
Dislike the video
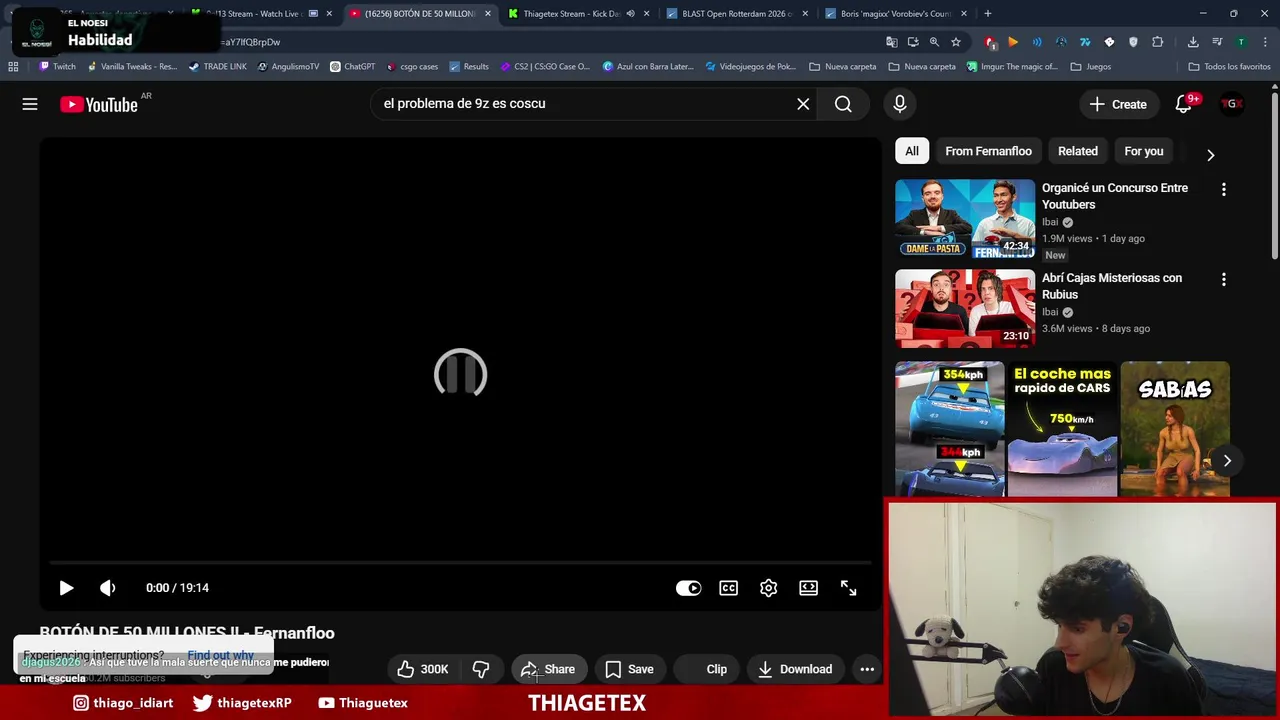[x=481, y=669]
